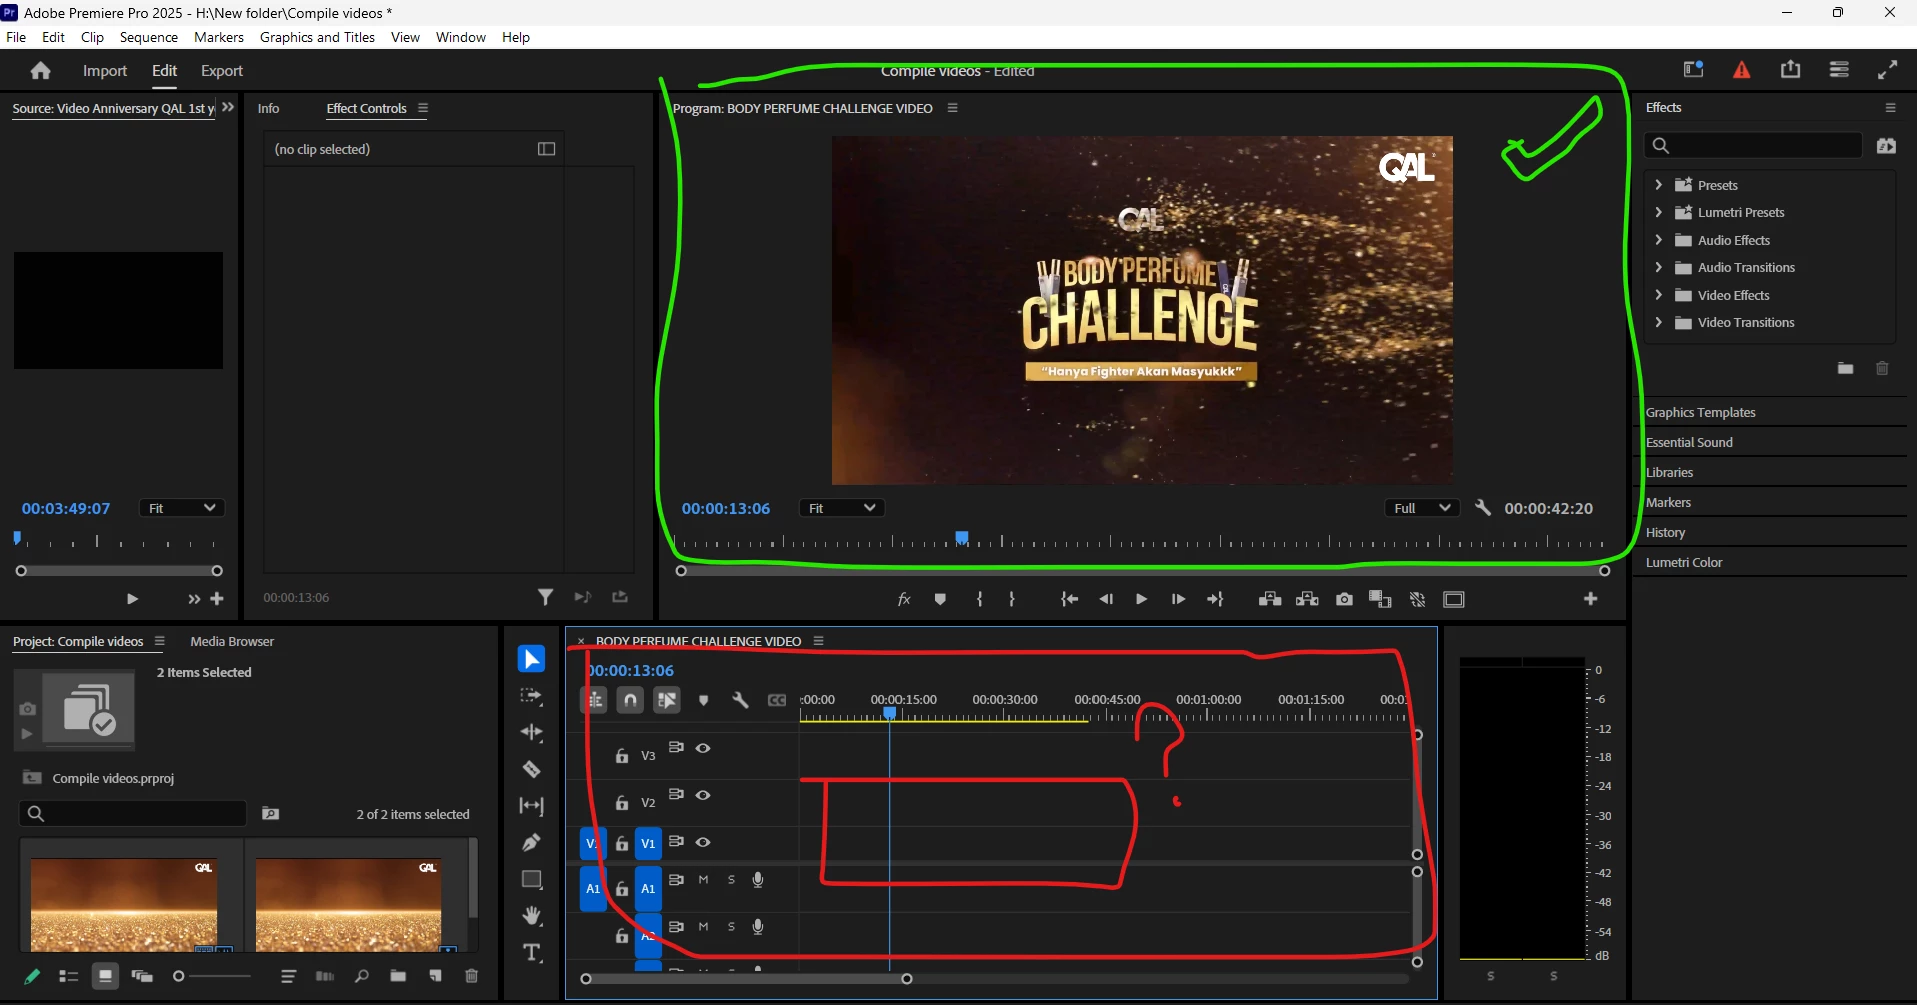Viewport: 1917px width, 1005px height.
Task: Expand the Lumetri Presets folder
Action: point(1658,212)
